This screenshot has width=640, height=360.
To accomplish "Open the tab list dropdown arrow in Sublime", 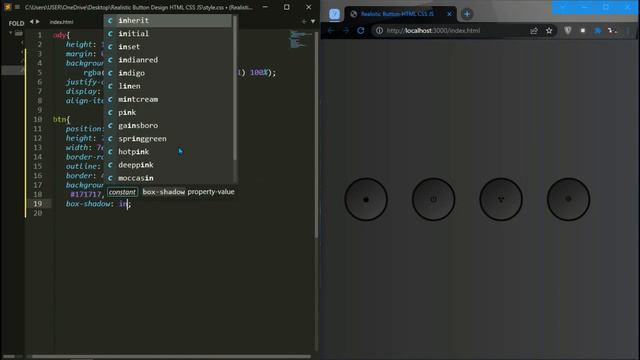I will [313, 22].
